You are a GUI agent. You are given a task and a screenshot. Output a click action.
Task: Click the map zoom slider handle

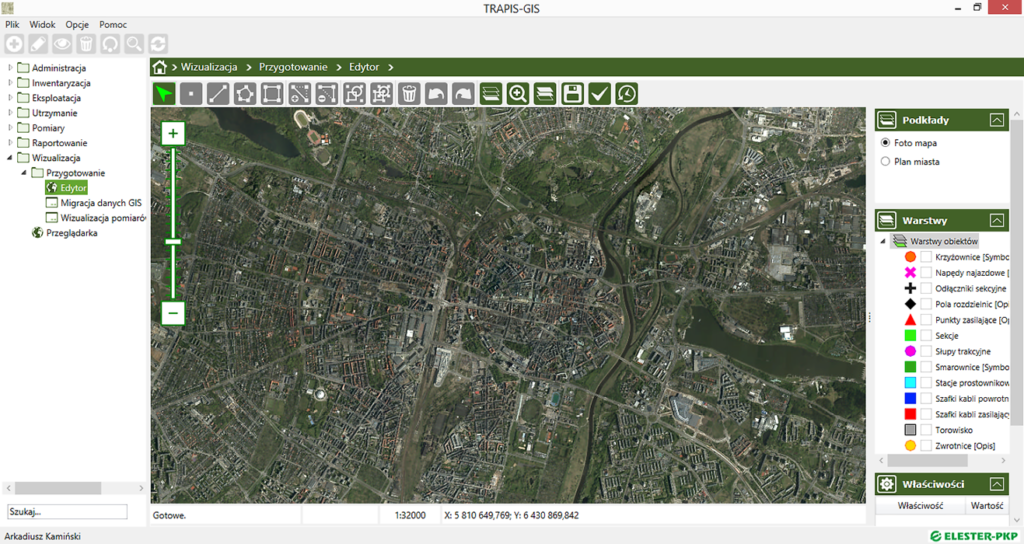coord(173,242)
